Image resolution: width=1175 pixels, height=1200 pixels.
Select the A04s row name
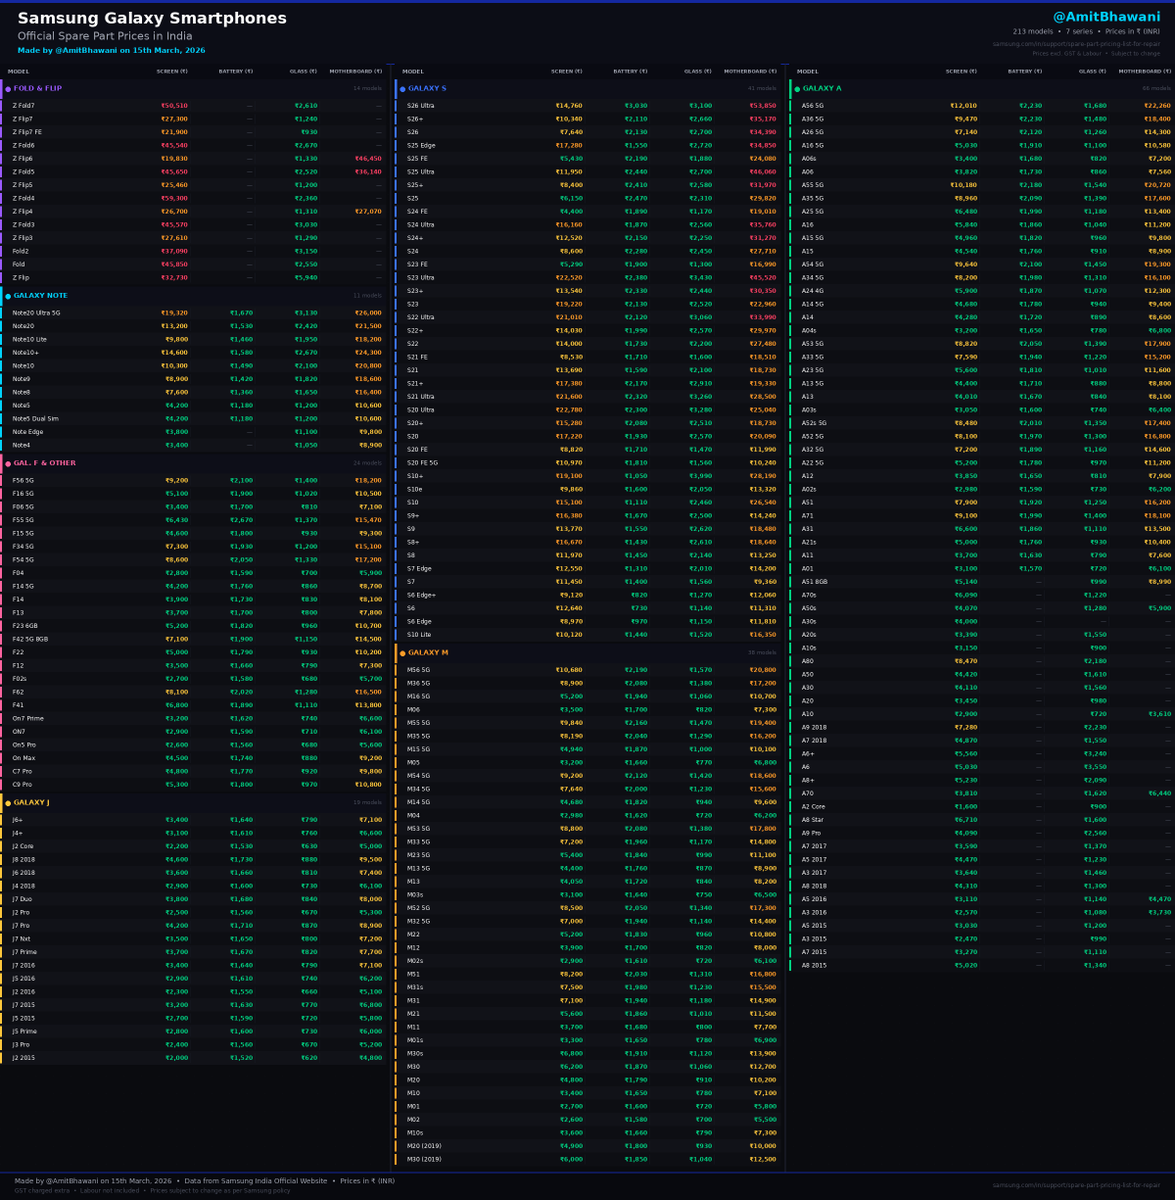click(x=809, y=331)
